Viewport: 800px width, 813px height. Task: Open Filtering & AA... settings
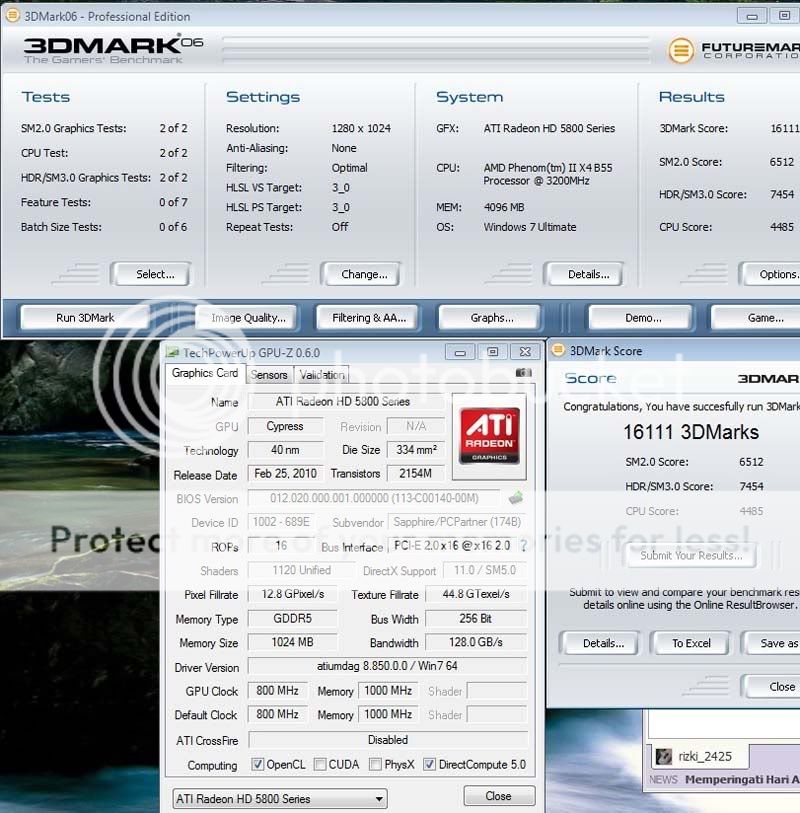369,318
